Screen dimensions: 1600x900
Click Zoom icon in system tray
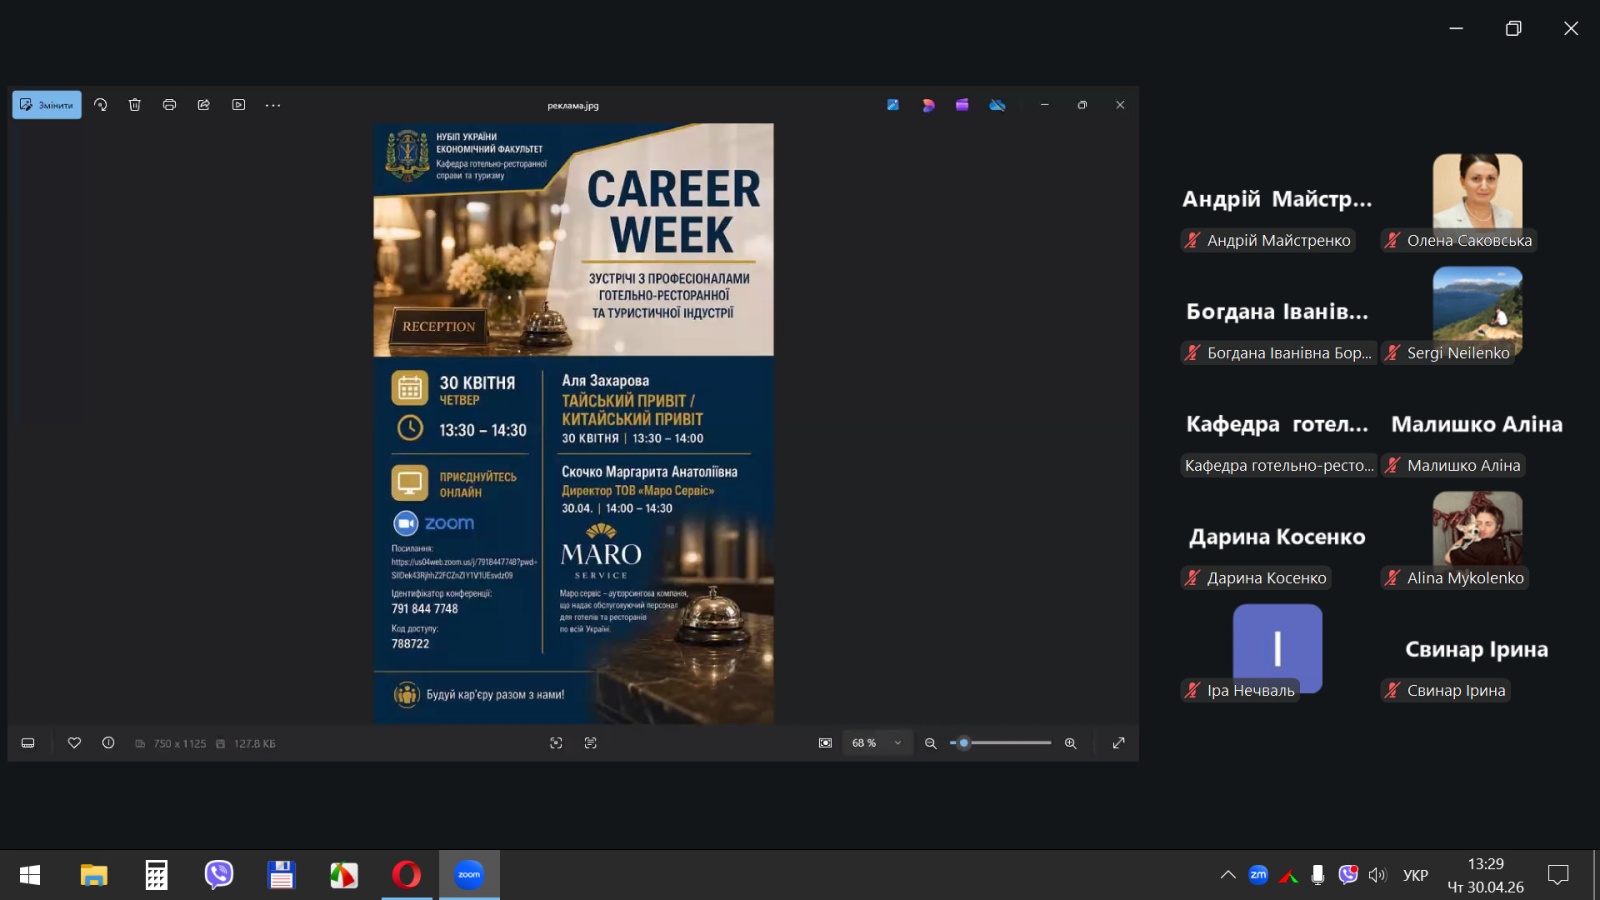(x=1258, y=875)
